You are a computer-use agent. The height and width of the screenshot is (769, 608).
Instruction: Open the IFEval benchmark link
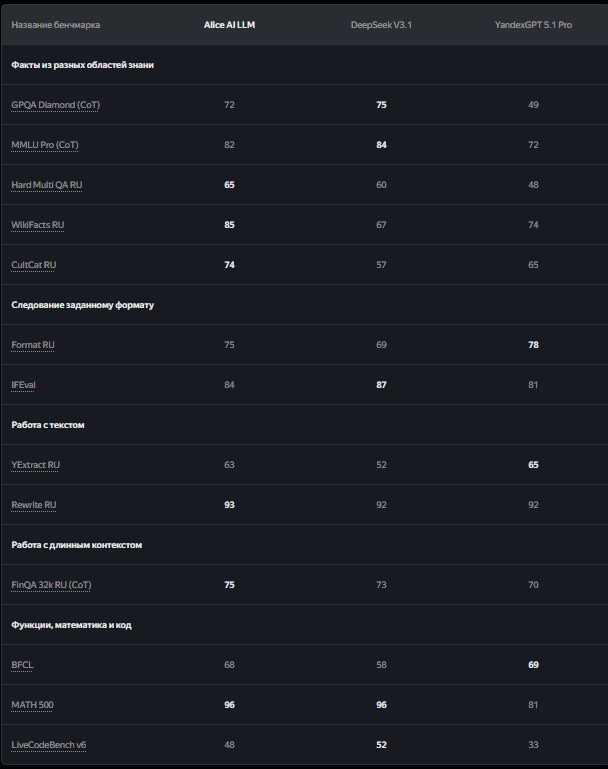pyautogui.click(x=23, y=385)
